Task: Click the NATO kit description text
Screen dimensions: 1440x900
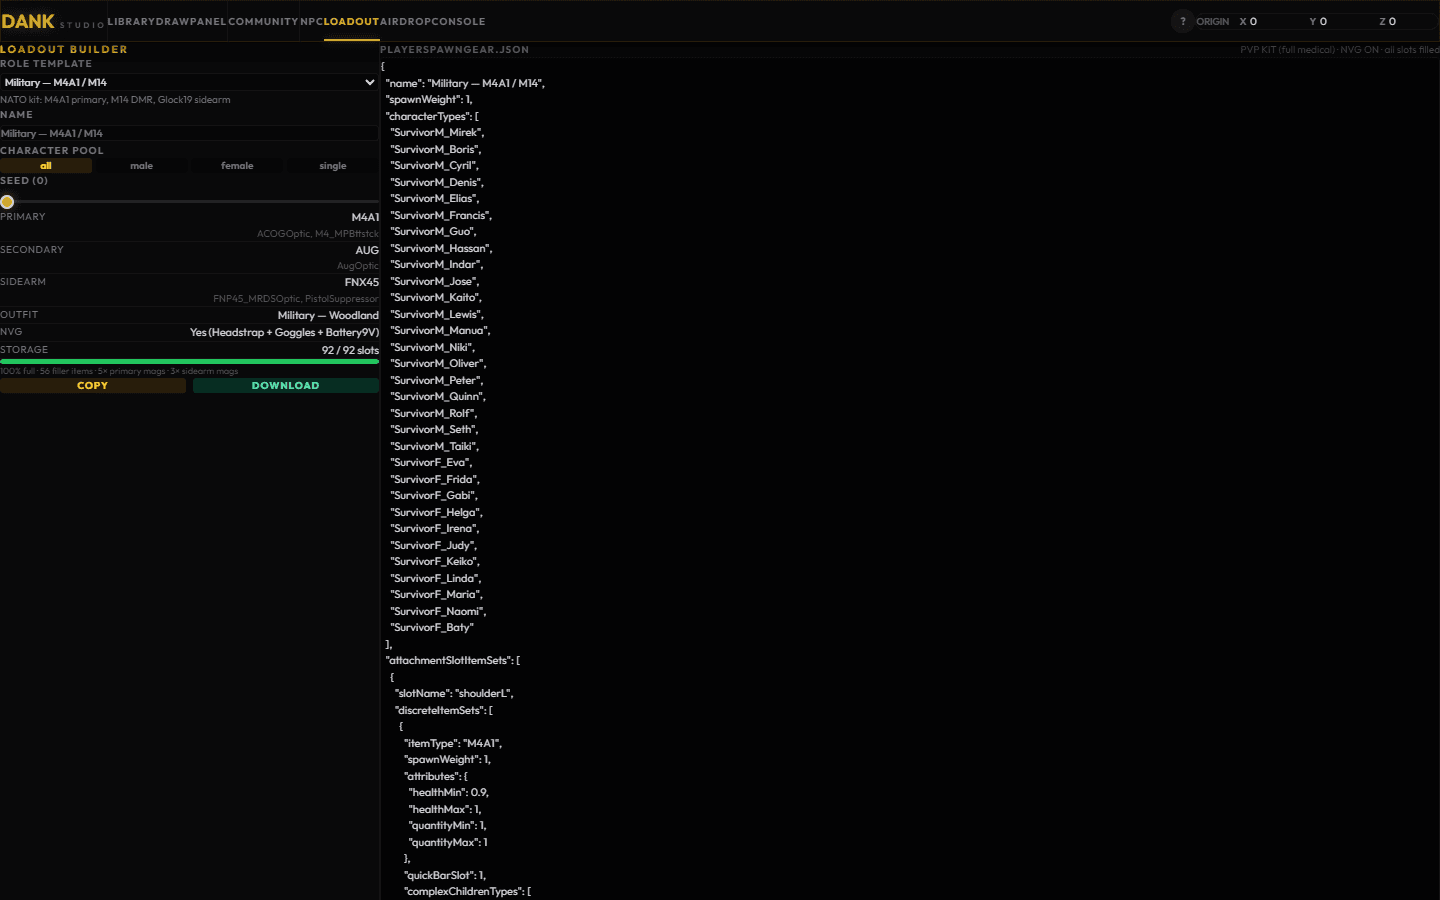Action: pos(115,100)
